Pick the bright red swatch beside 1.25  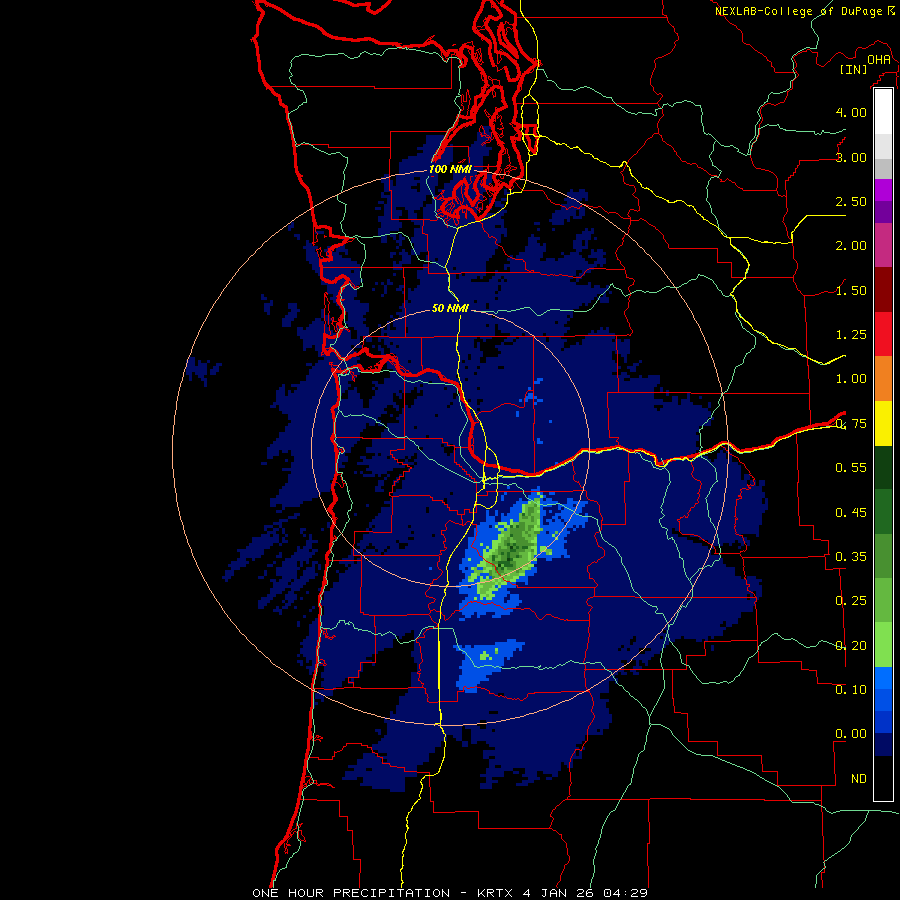point(883,334)
